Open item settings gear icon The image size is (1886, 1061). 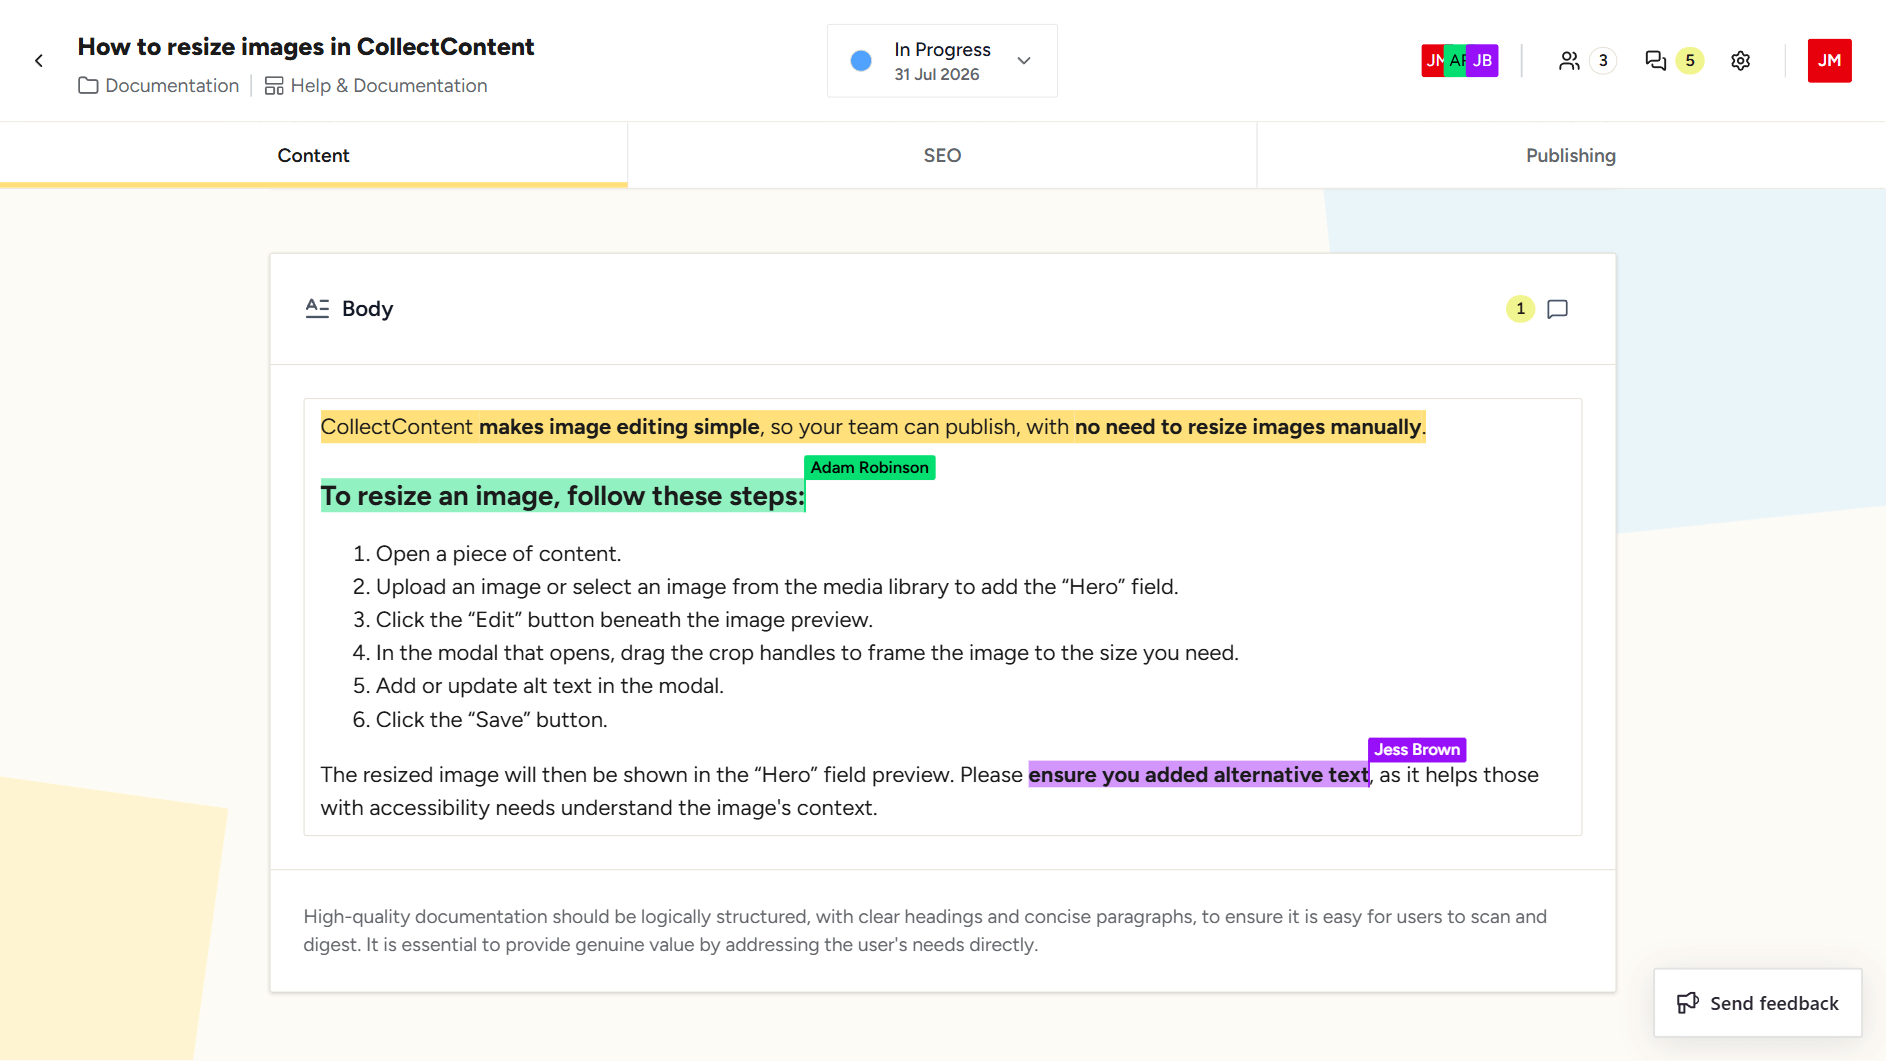tap(1741, 61)
